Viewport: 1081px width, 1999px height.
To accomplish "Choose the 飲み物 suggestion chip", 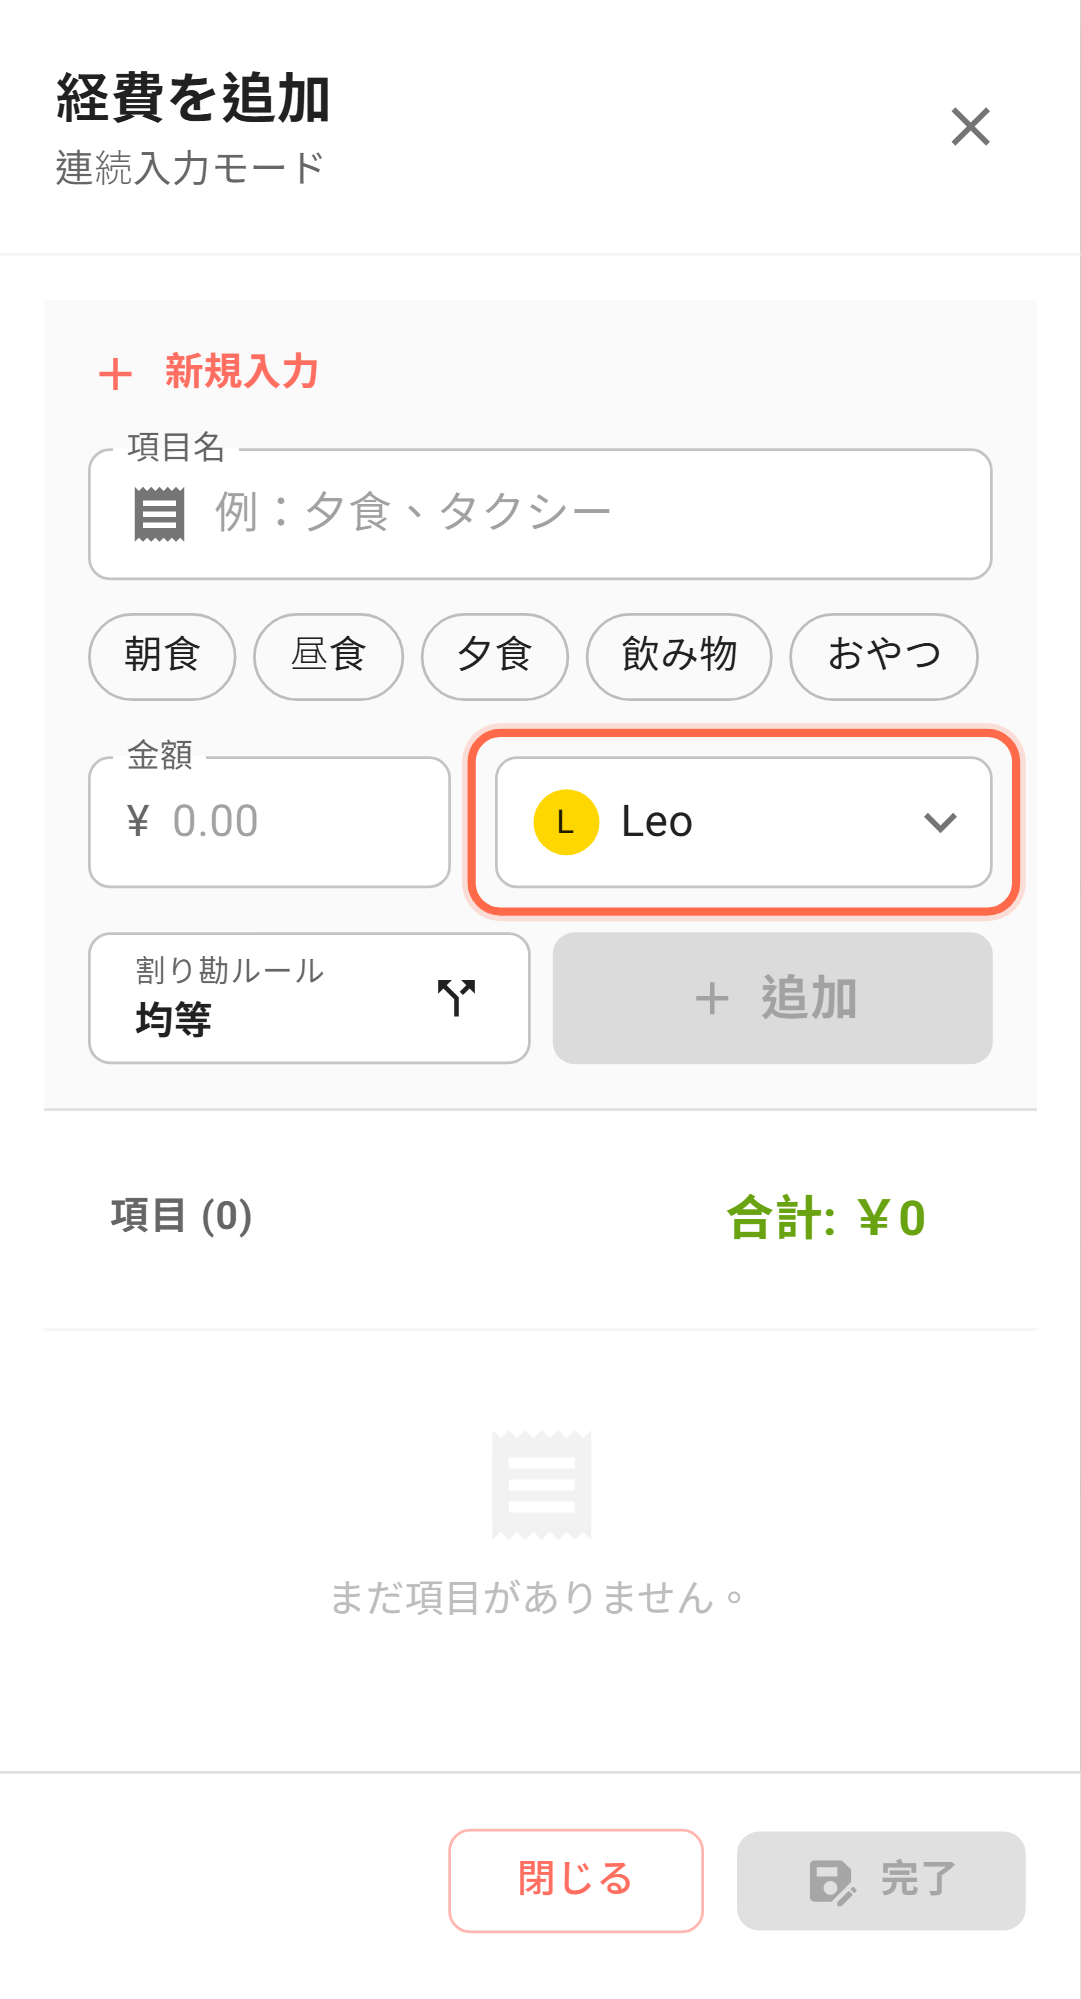I will pyautogui.click(x=679, y=656).
